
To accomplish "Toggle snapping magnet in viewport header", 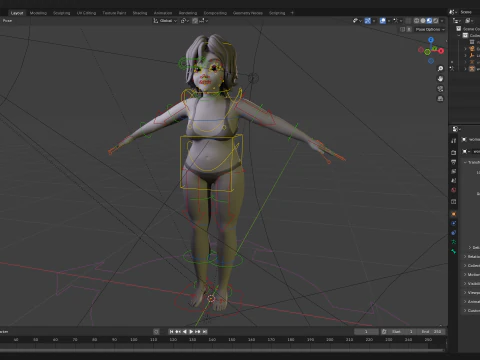I will 195,21.
